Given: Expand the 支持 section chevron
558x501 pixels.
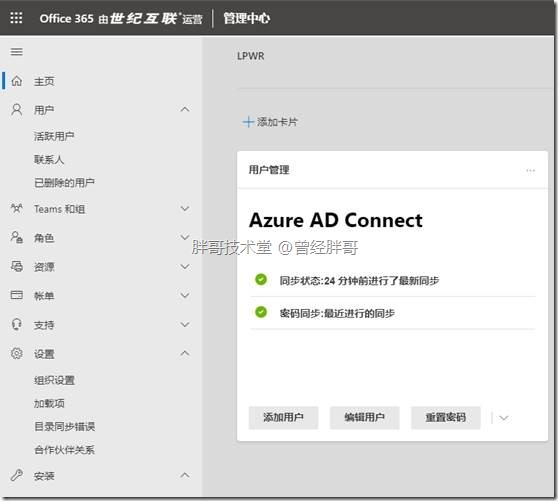Looking at the screenshot, I should coord(185,324).
